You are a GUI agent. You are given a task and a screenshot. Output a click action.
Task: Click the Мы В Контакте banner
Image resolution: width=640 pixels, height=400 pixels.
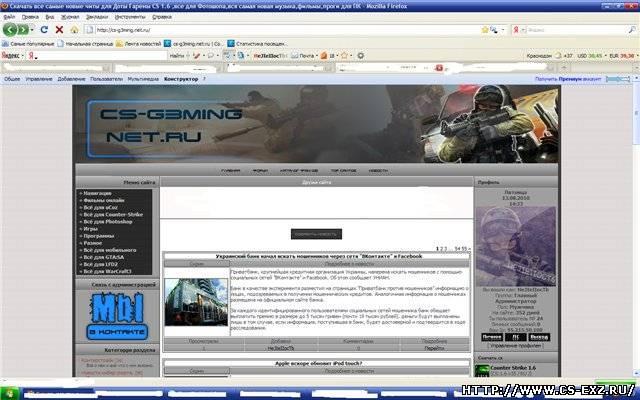pyautogui.click(x=117, y=316)
